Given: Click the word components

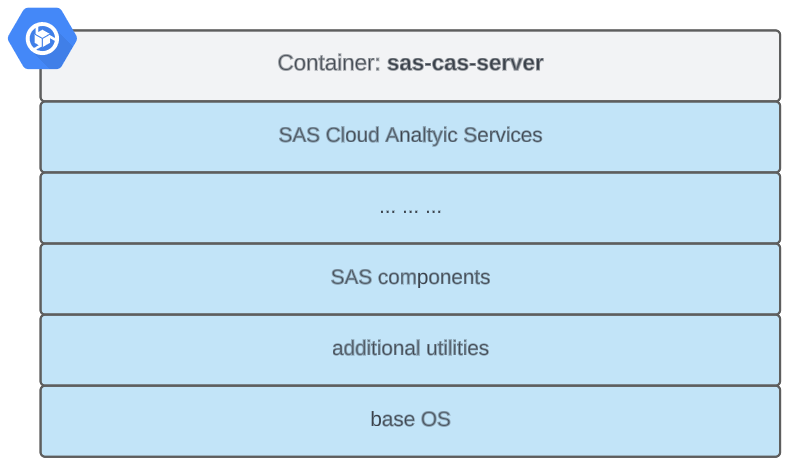Looking at the screenshot, I should (434, 277).
